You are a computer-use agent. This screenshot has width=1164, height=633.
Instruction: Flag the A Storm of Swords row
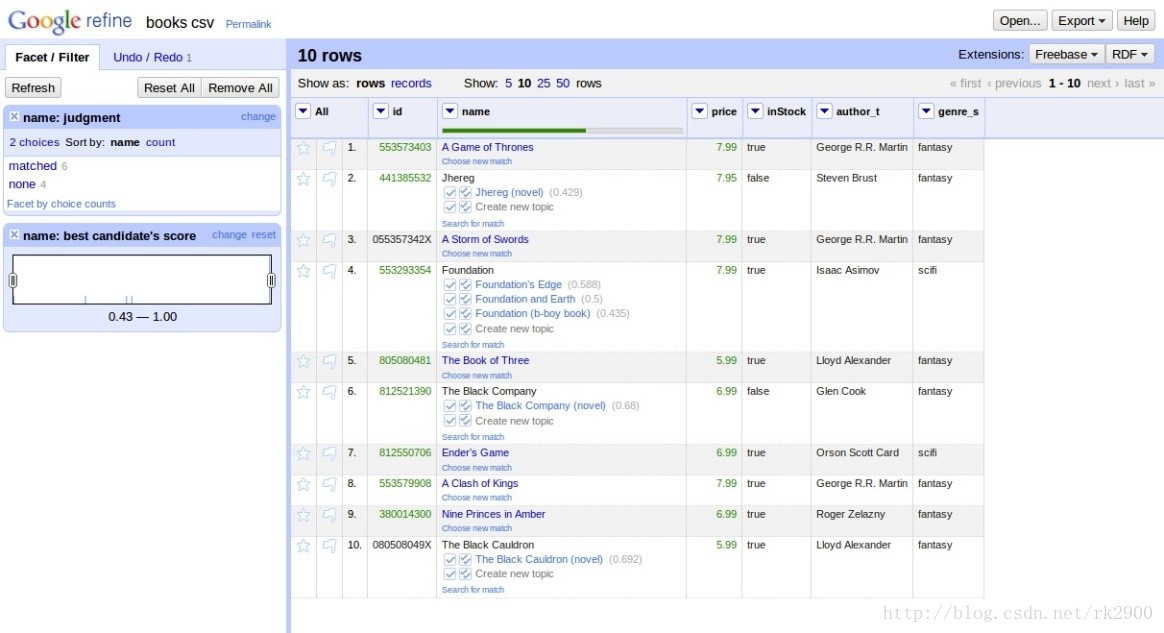(330, 240)
